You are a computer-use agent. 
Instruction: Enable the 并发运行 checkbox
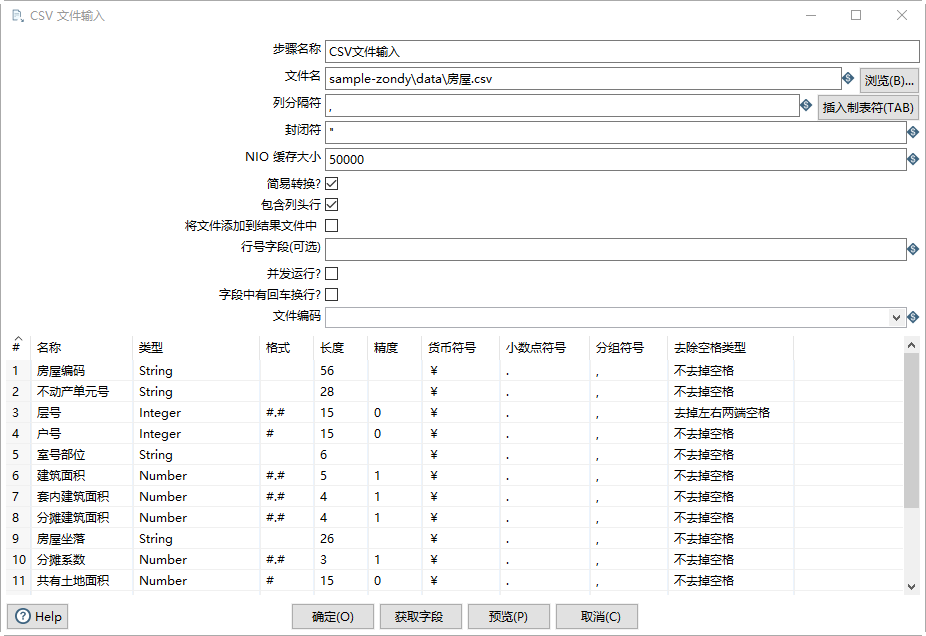click(332, 273)
